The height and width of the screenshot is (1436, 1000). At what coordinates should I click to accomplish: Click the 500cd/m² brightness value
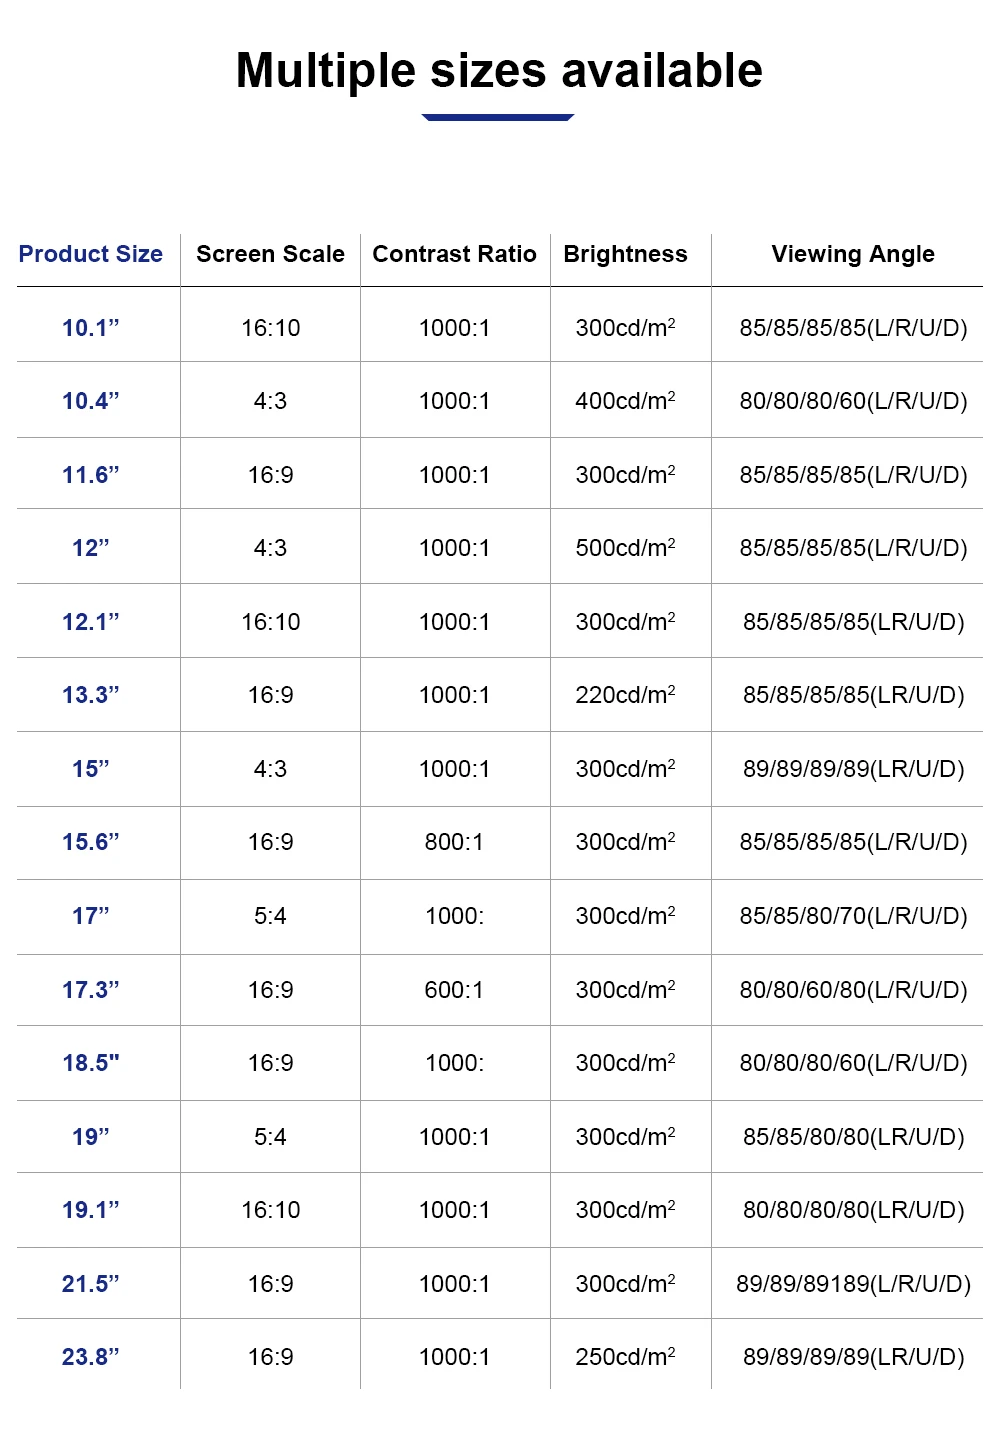625,548
